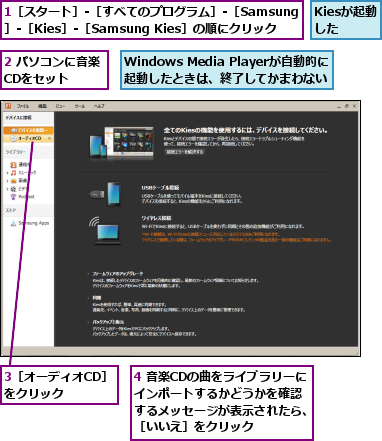Click the USB cable connection phone image

(105, 194)
